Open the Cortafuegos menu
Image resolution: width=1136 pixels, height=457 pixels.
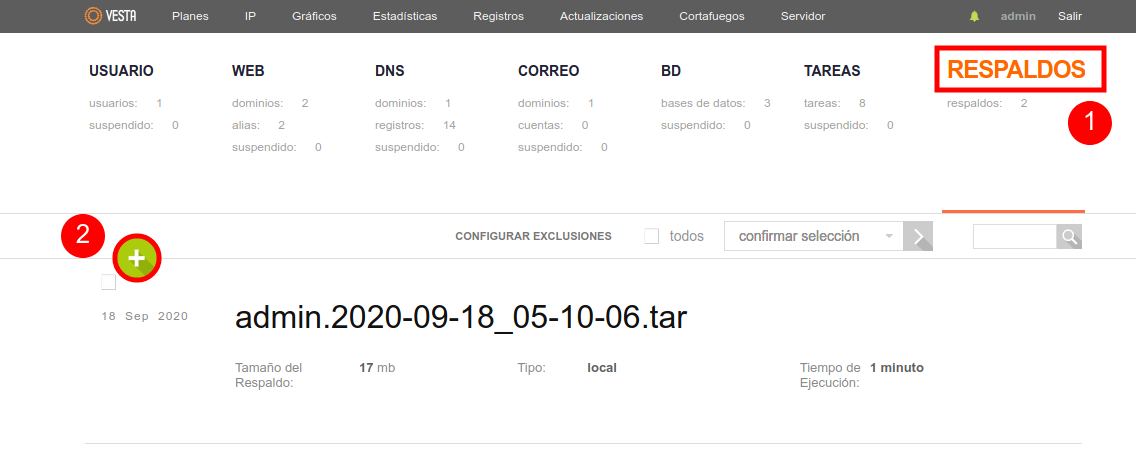(712, 16)
